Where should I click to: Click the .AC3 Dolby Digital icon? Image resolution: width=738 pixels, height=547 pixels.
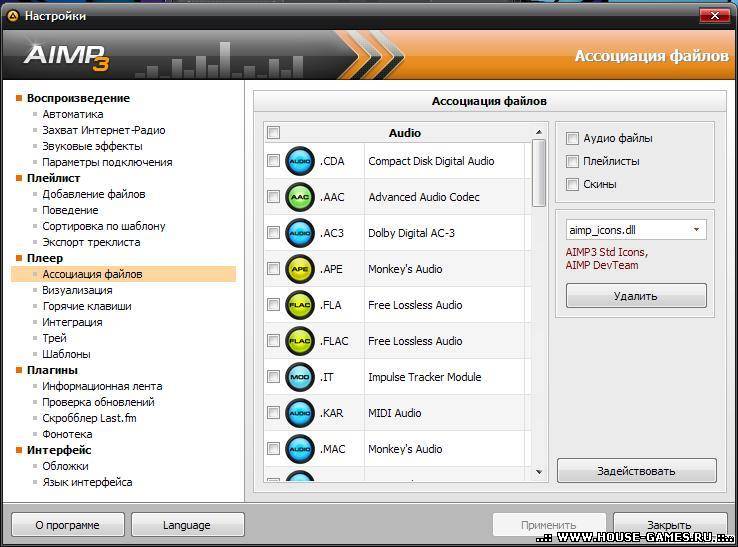[x=300, y=233]
